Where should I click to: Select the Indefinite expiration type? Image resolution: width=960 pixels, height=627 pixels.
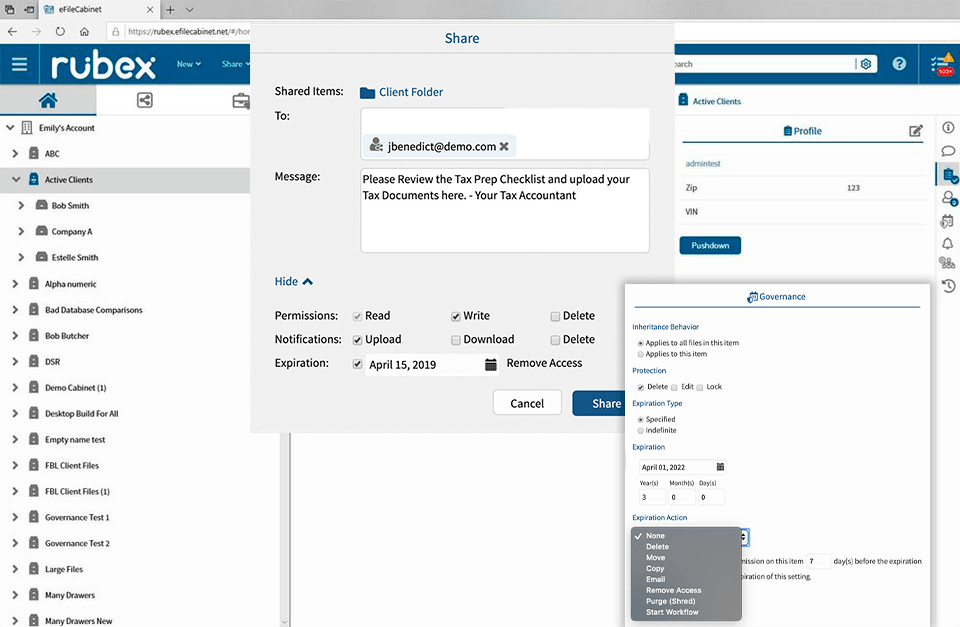tap(640, 430)
